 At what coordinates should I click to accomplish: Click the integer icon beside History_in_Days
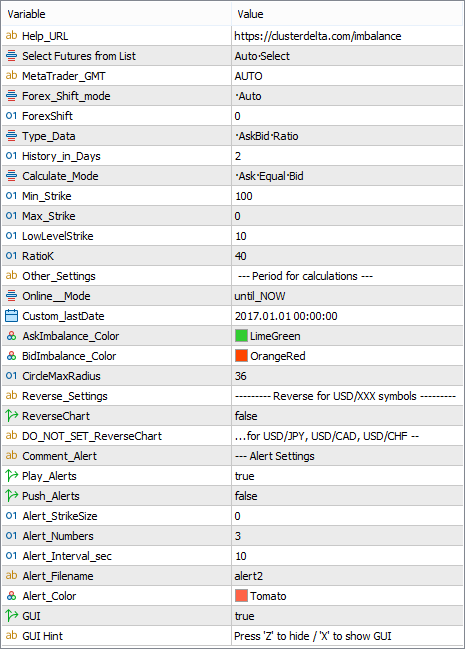11,156
